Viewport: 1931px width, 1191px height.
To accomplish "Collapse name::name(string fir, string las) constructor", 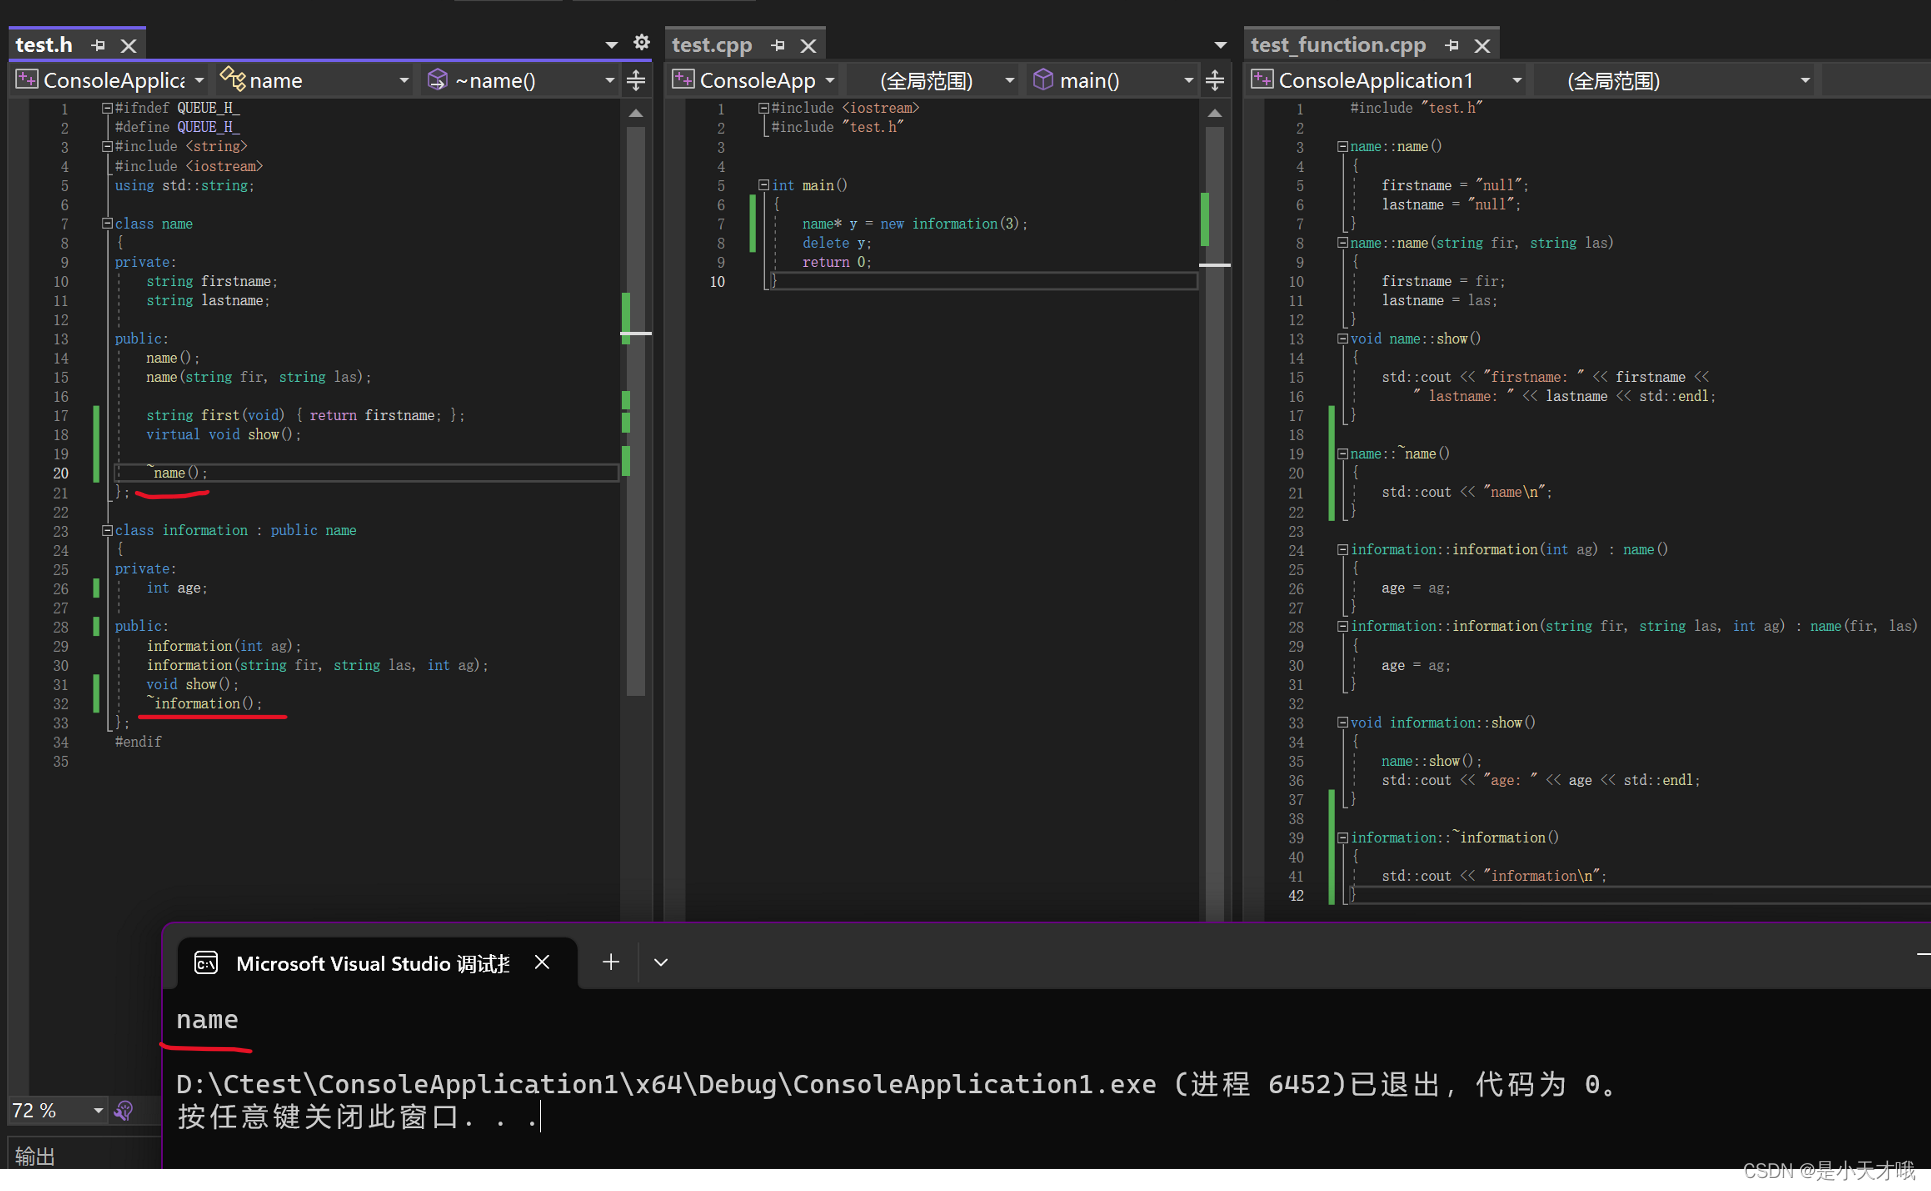I will [x=1343, y=243].
